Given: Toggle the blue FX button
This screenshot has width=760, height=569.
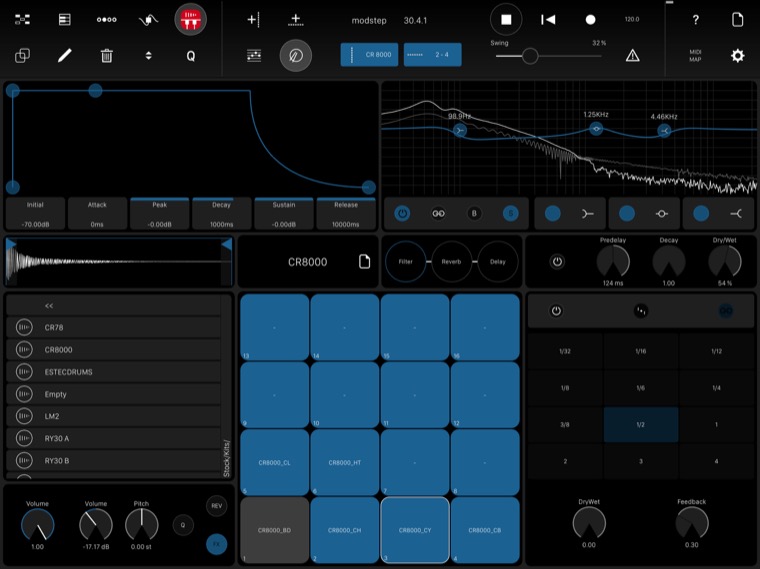Looking at the screenshot, I should [x=217, y=544].
